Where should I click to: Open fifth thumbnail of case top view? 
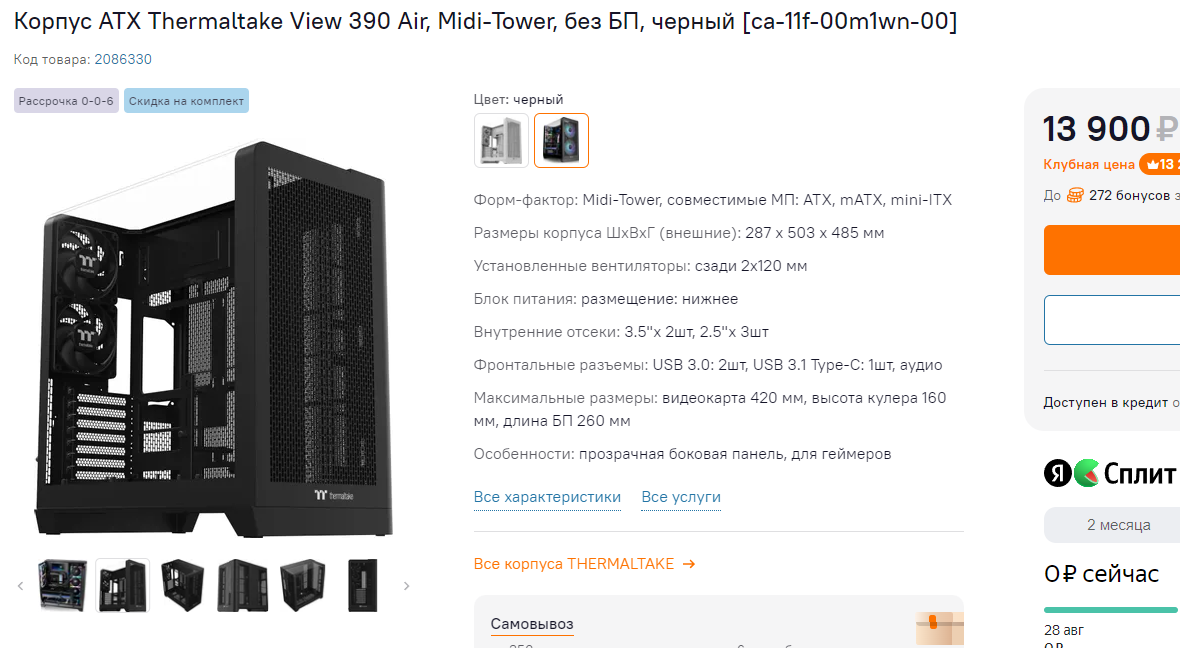pos(303,585)
